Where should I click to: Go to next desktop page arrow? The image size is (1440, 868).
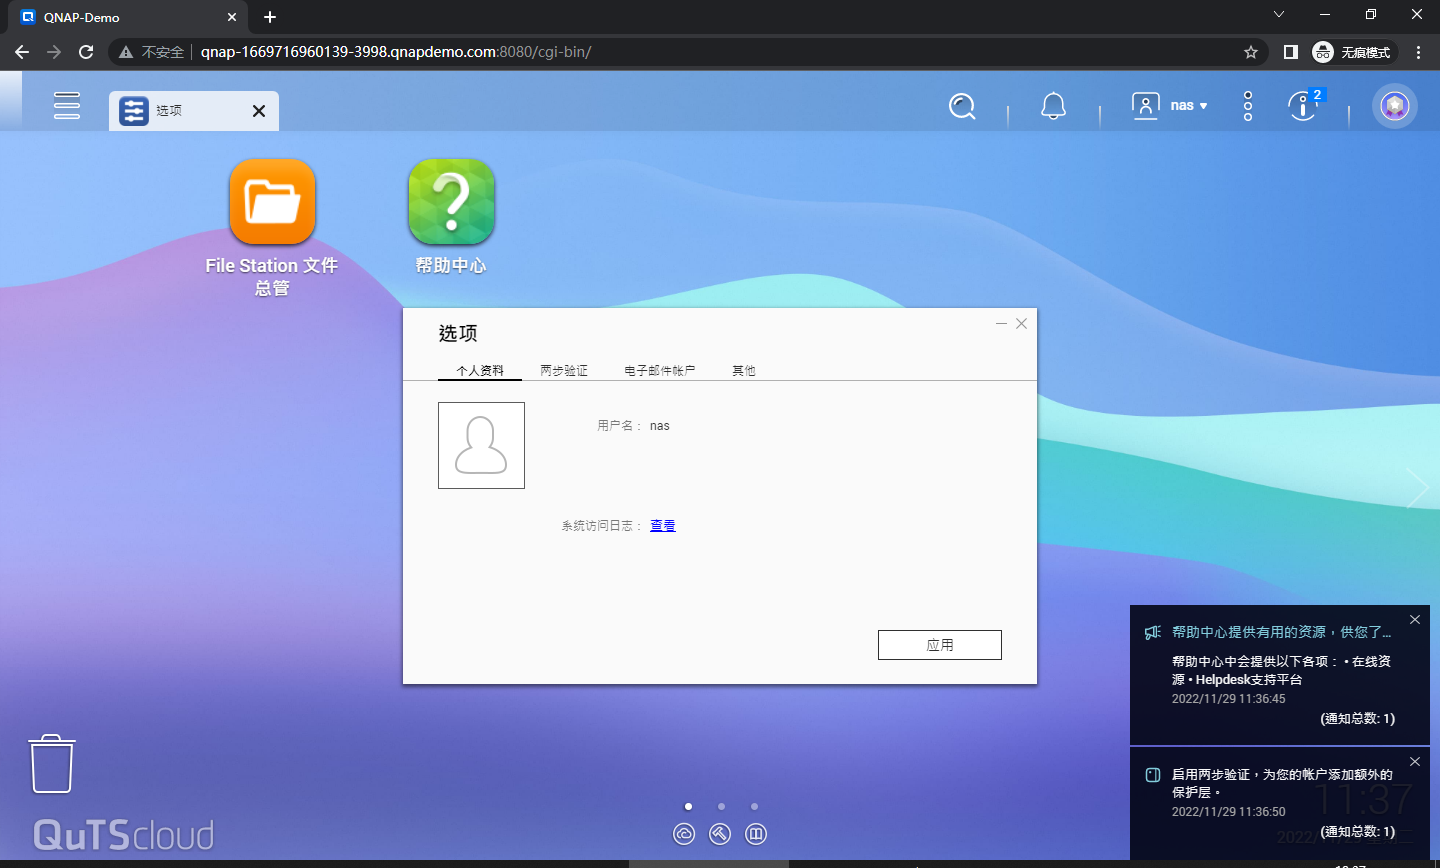coord(1417,488)
